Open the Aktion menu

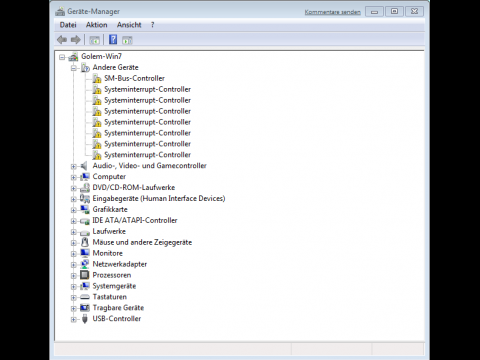coord(97,25)
